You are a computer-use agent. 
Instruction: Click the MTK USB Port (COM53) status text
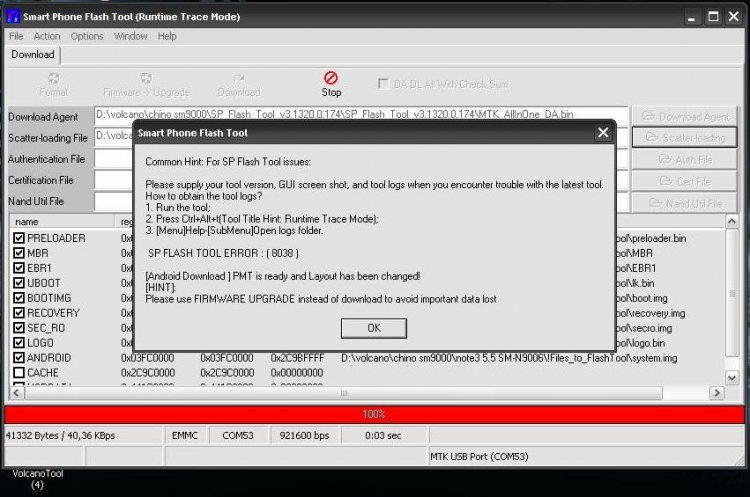click(479, 456)
